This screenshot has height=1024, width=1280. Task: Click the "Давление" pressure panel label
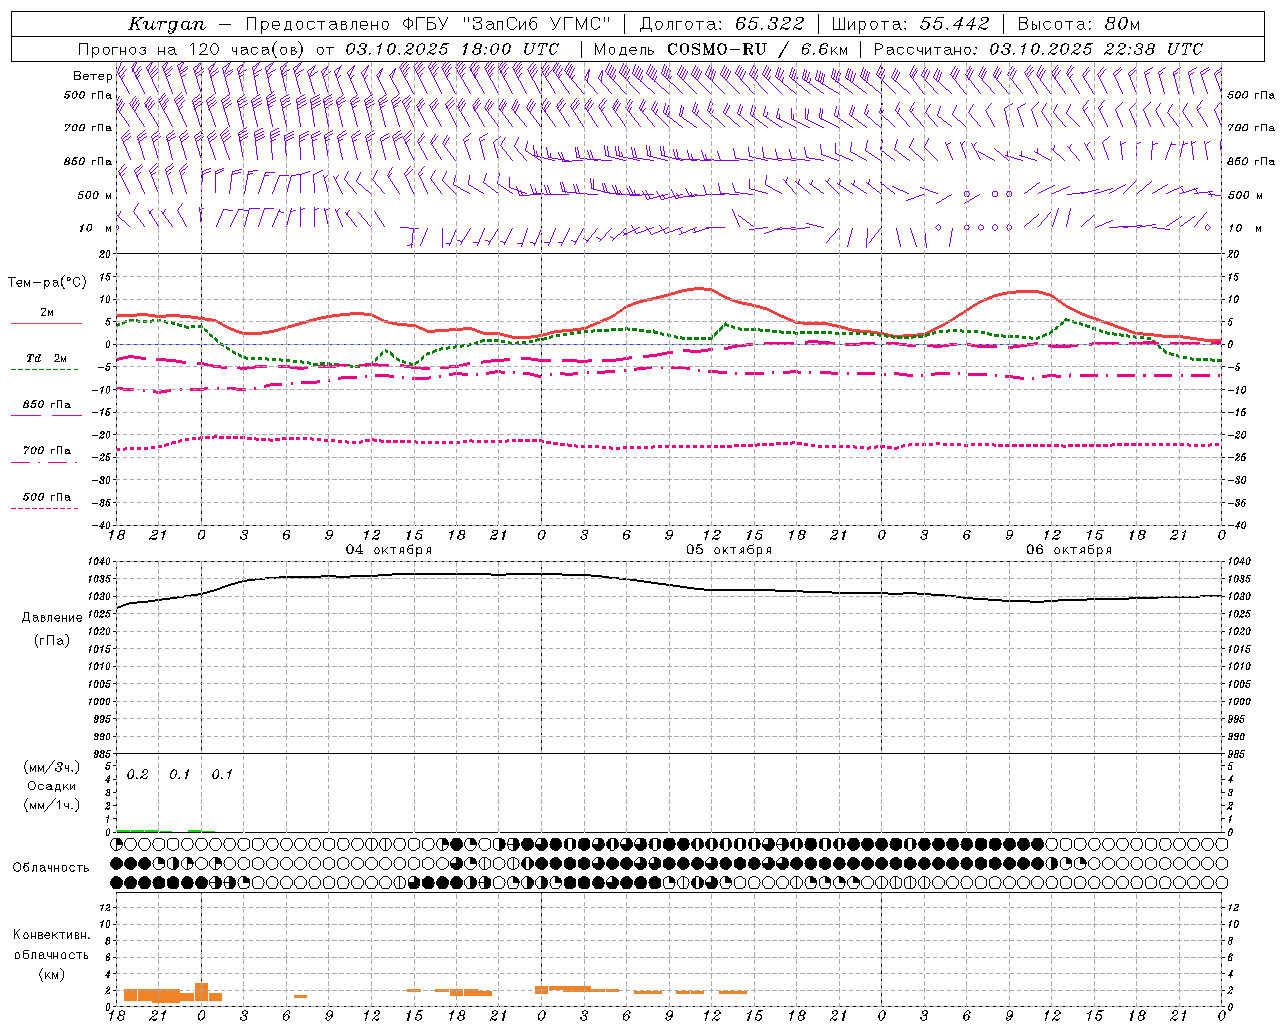[x=52, y=618]
